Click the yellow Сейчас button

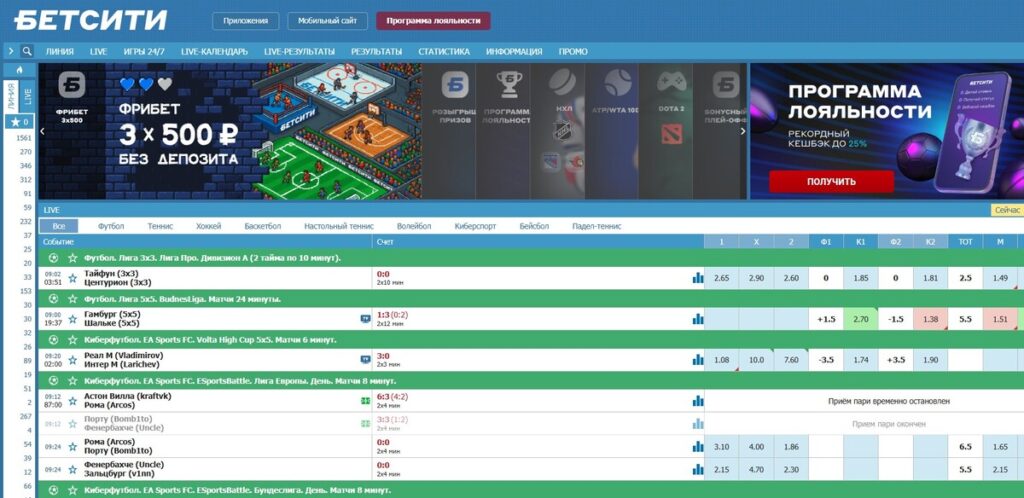(x=1007, y=210)
